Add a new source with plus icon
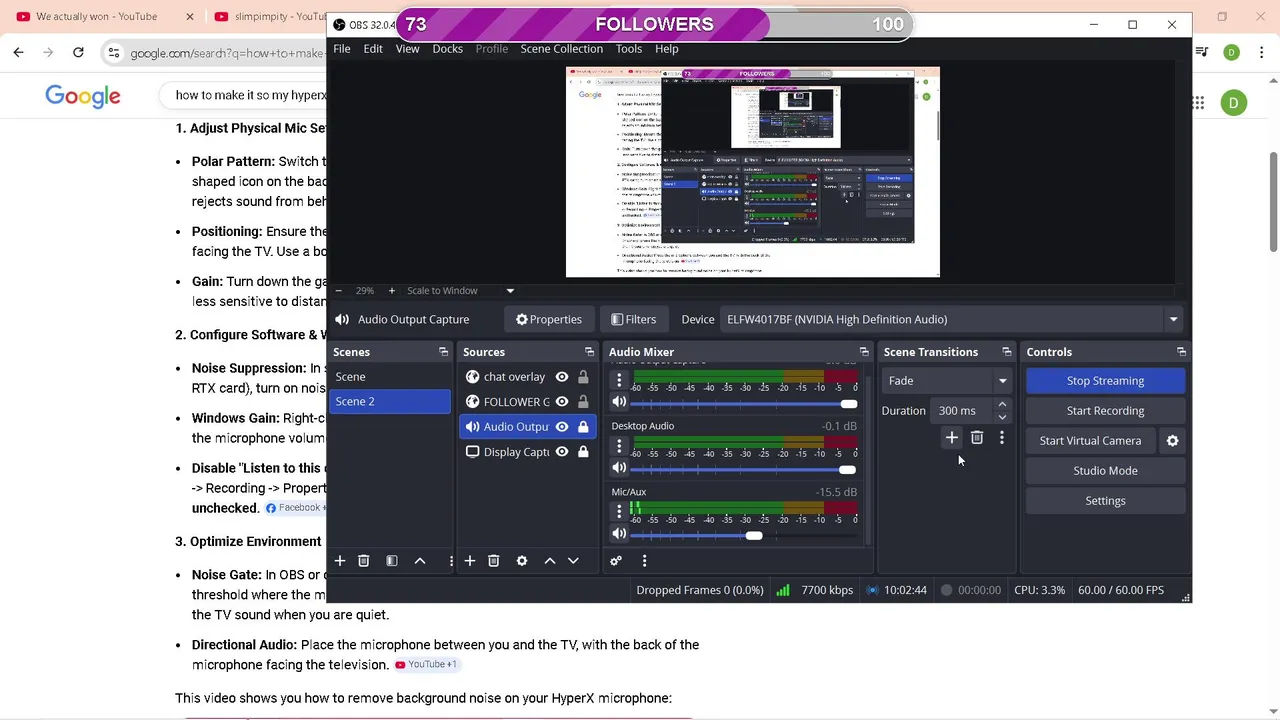The width and height of the screenshot is (1280, 720). (x=470, y=561)
